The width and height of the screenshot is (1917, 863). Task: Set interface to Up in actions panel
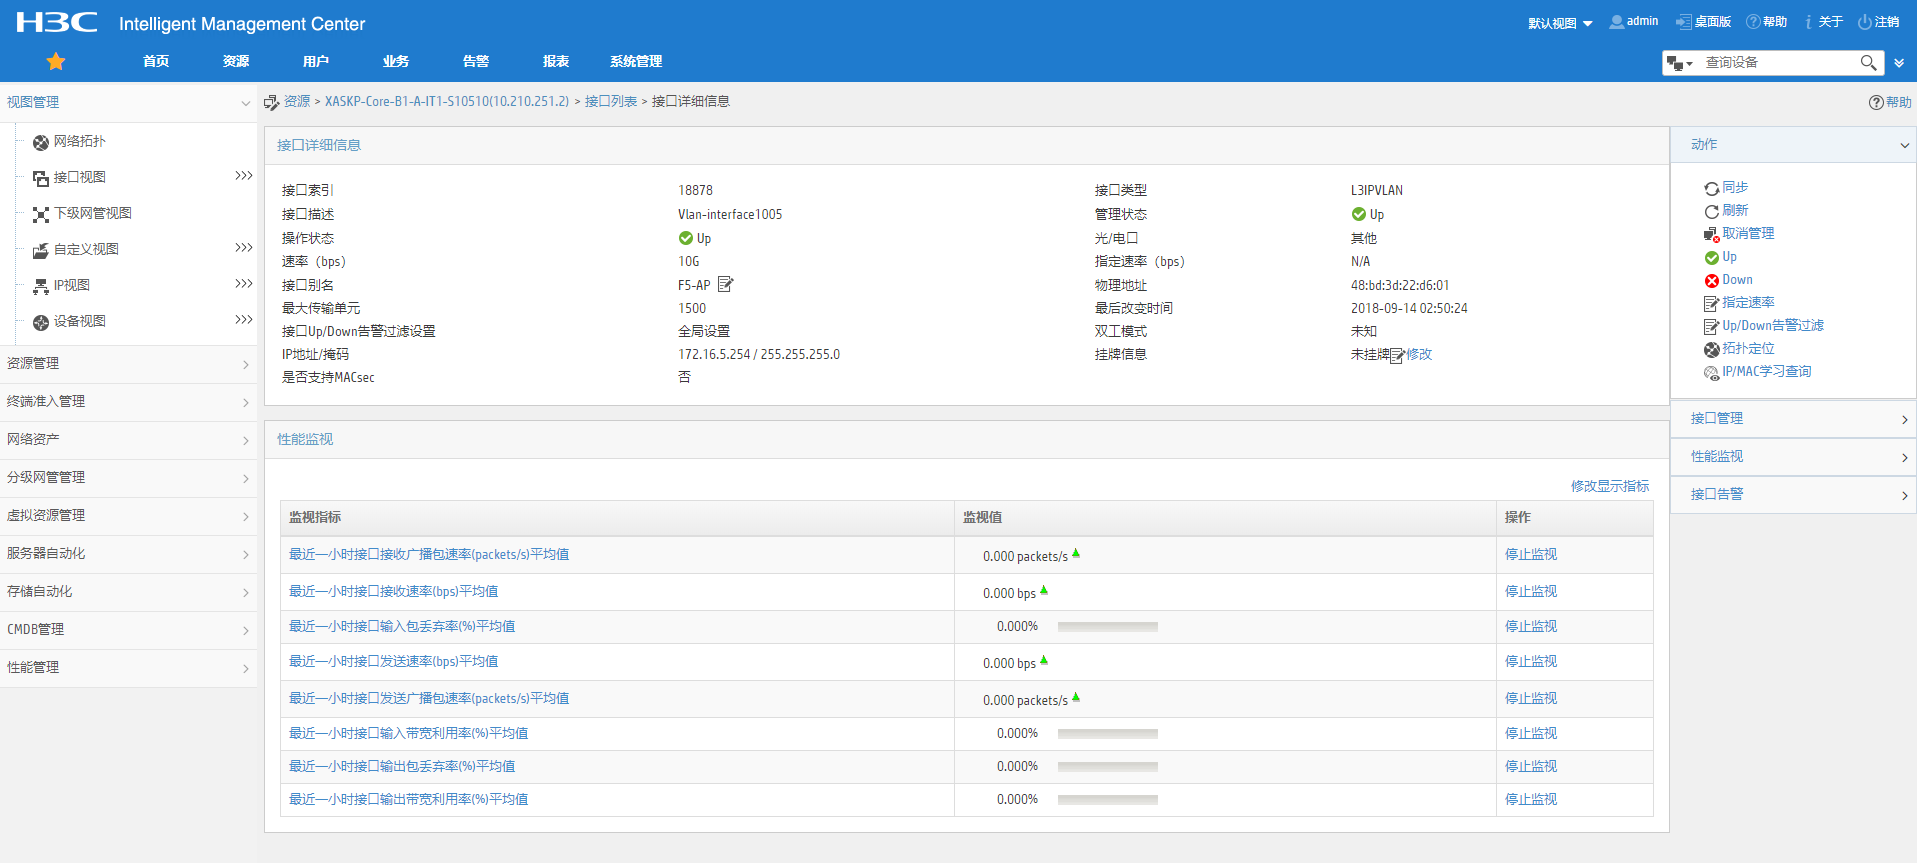pos(1728,257)
